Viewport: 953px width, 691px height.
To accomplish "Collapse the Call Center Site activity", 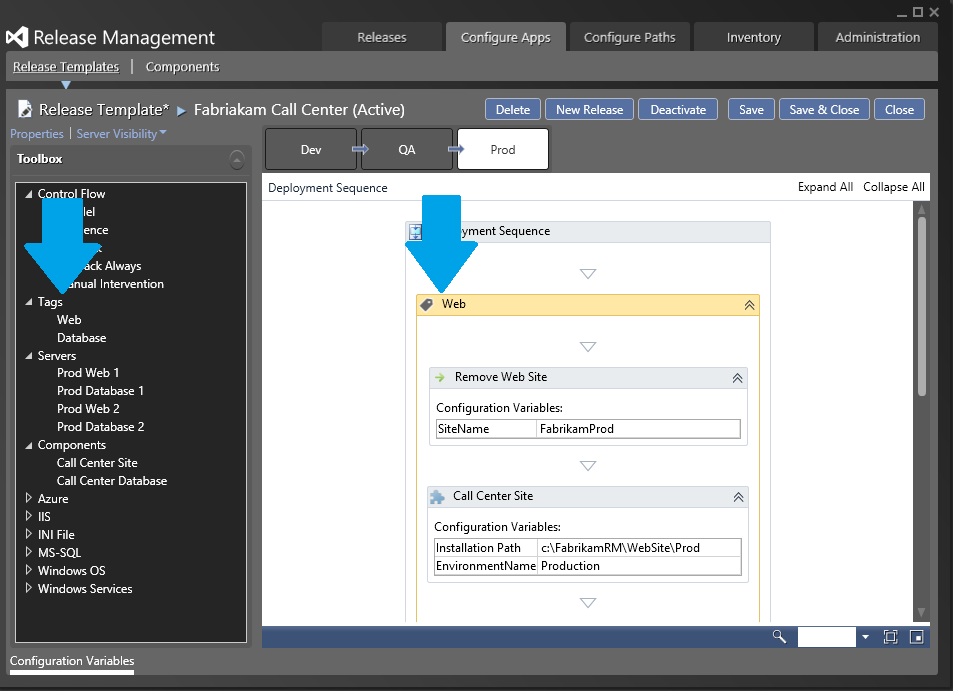I will [738, 497].
